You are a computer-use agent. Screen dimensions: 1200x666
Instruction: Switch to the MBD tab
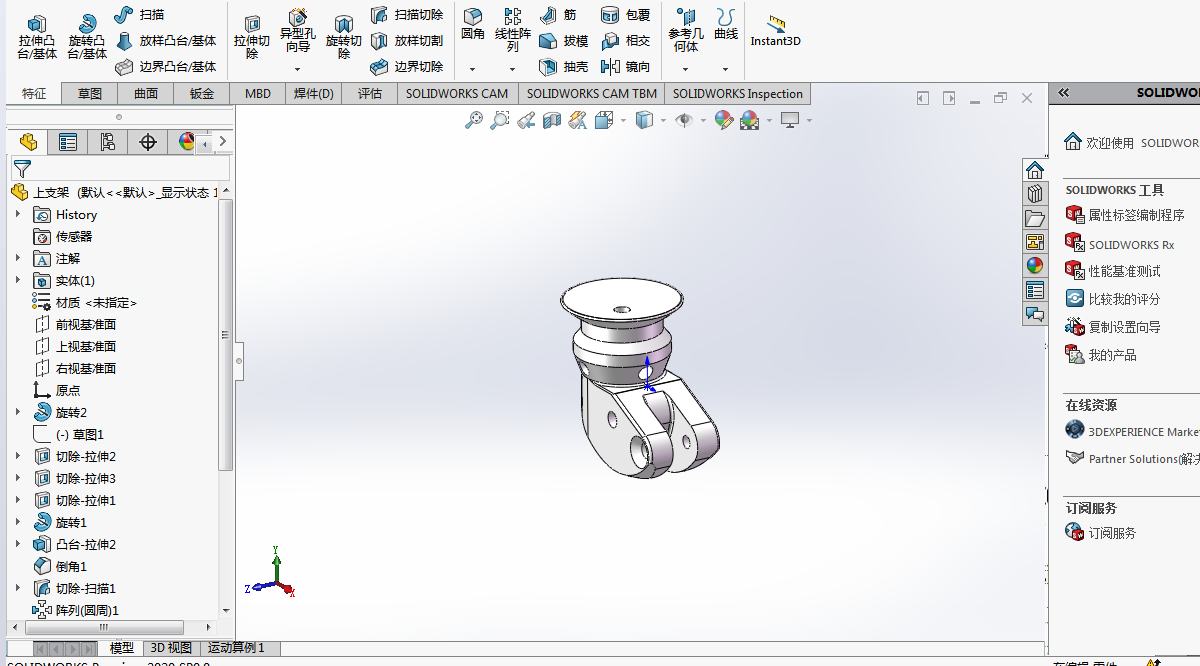pyautogui.click(x=258, y=94)
